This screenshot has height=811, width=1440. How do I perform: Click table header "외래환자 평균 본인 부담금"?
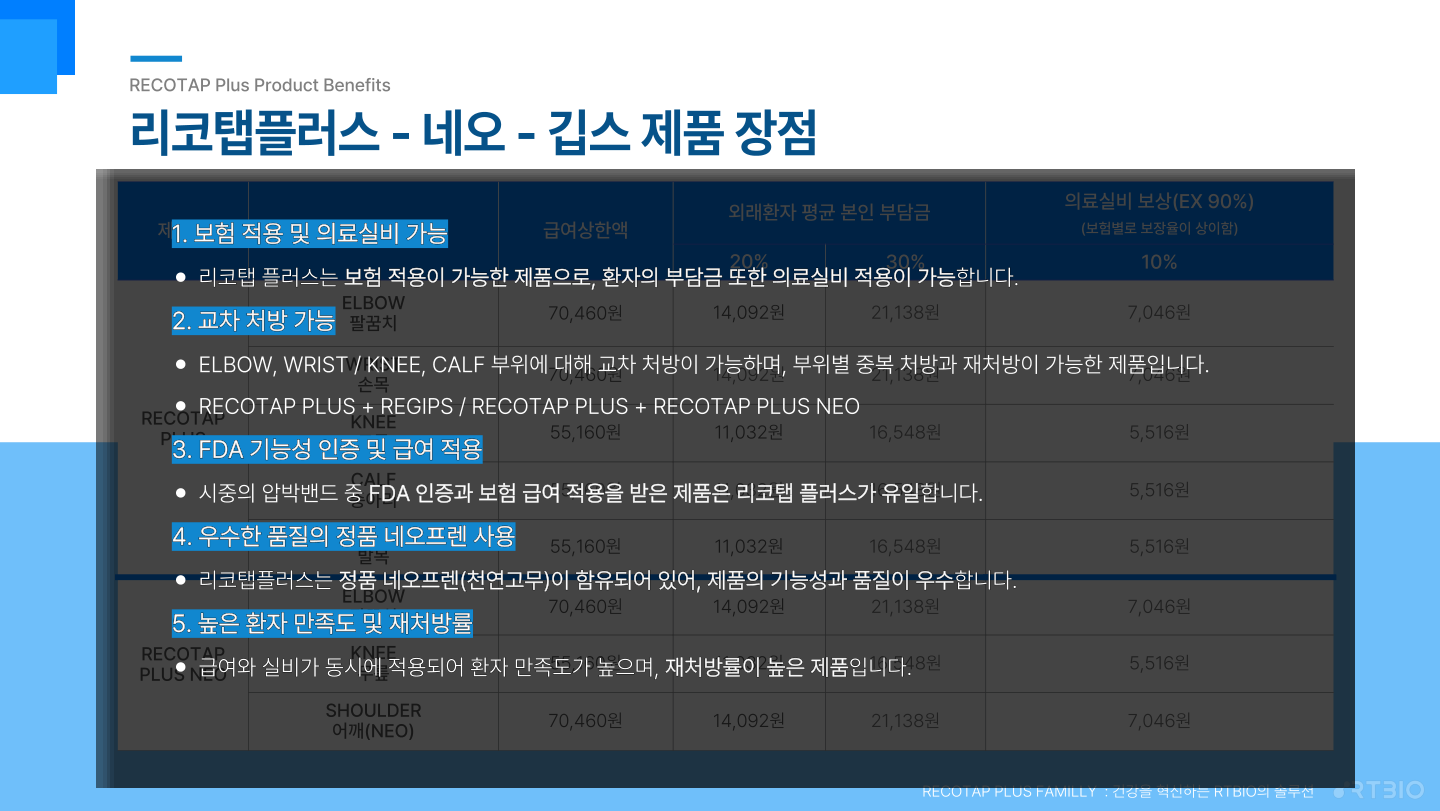pos(829,212)
